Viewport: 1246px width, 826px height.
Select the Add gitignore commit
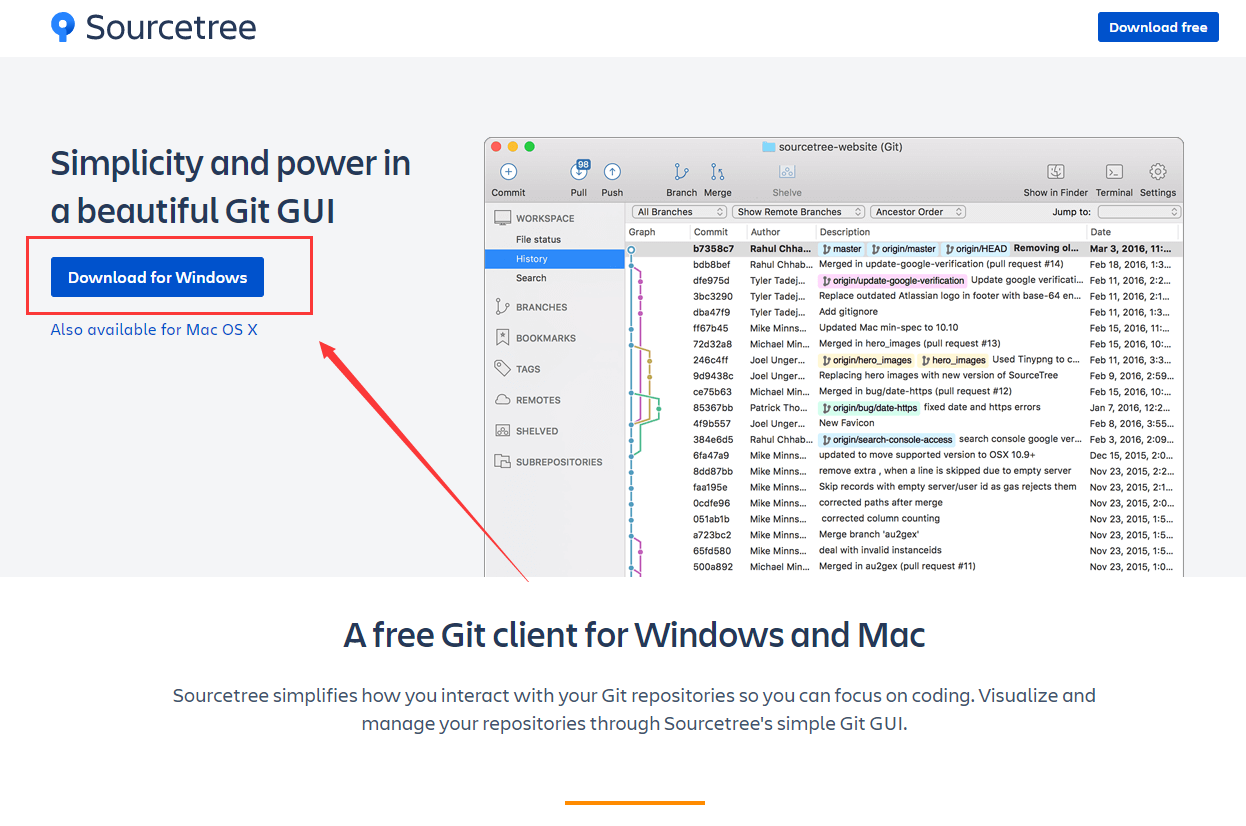pos(904,312)
